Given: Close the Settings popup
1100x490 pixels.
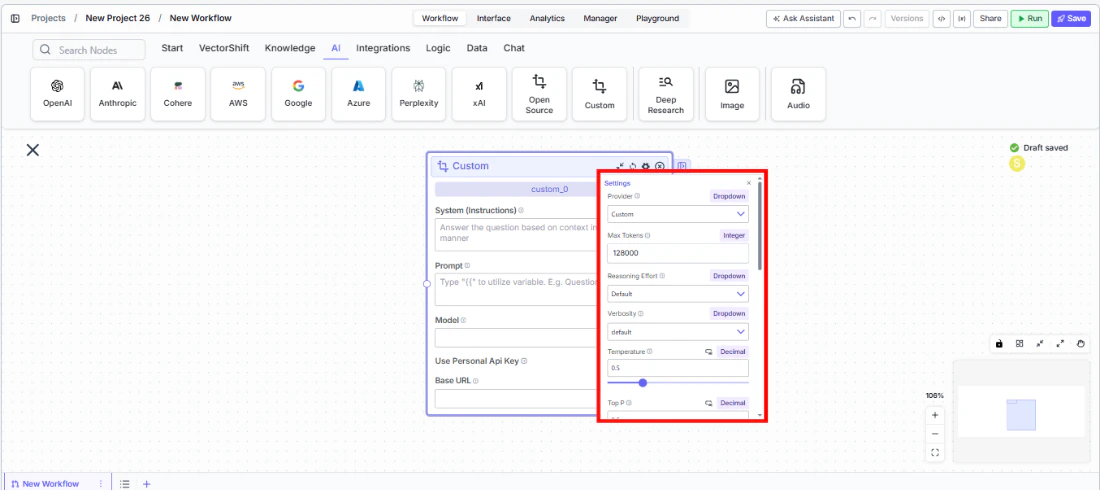Looking at the screenshot, I should [x=749, y=183].
